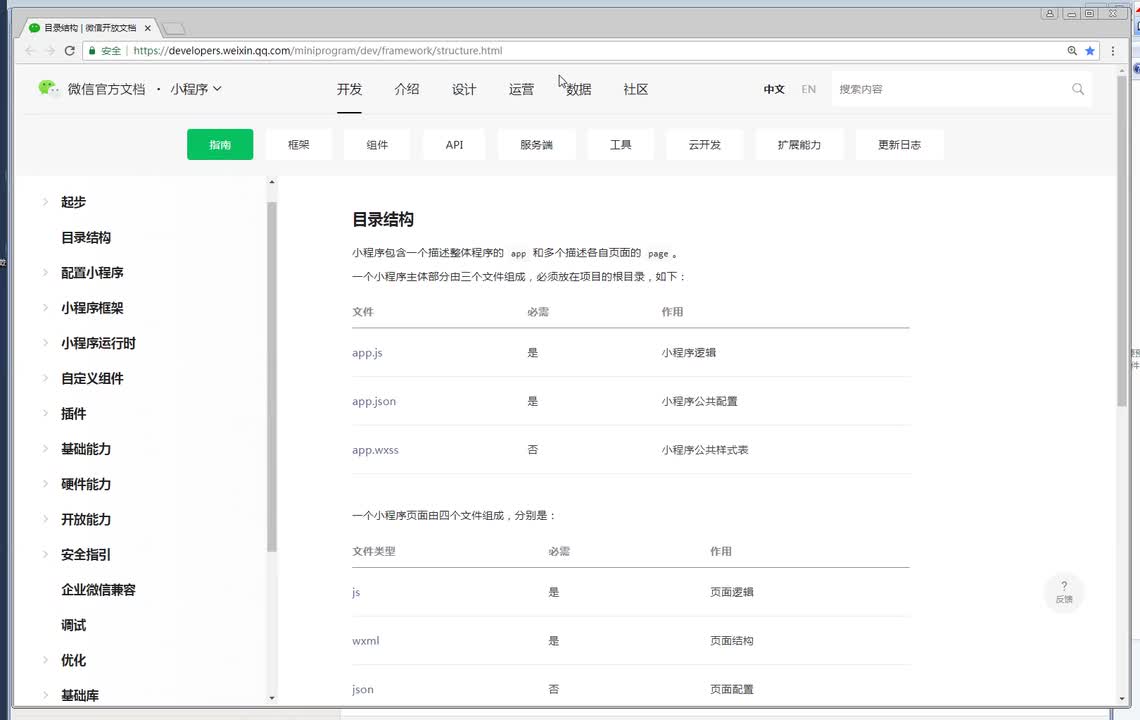Image resolution: width=1140 pixels, height=720 pixels.
Task: Click the 页面结构 table cell text
Action: pos(731,641)
